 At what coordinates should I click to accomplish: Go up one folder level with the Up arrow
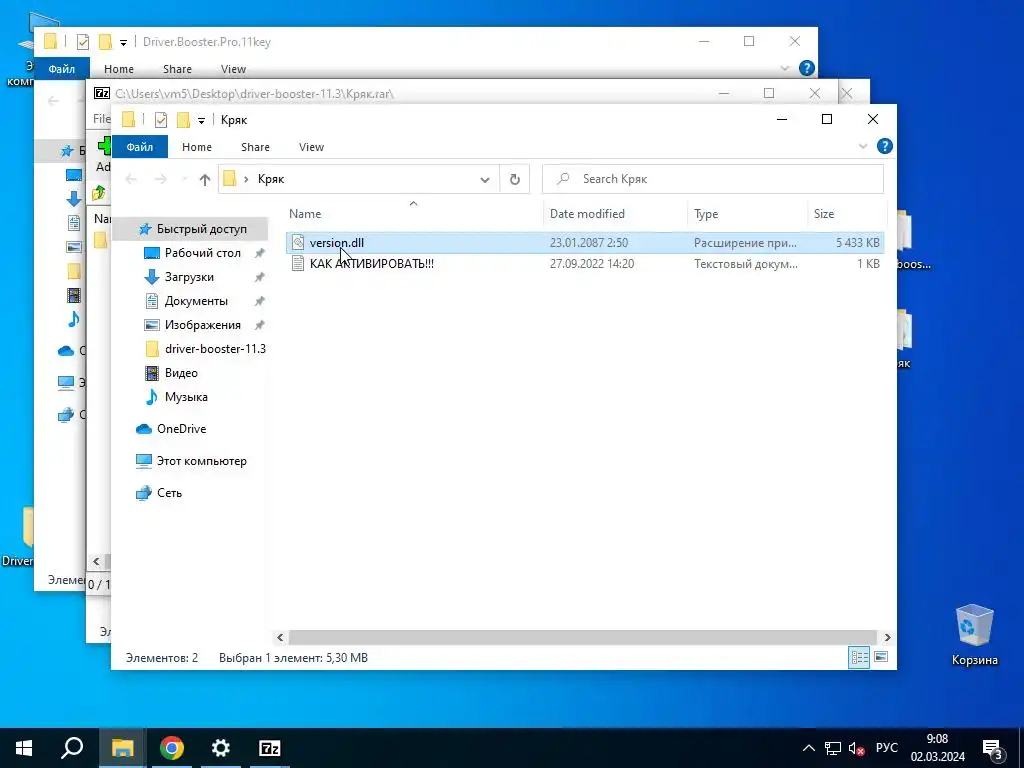tap(205, 180)
